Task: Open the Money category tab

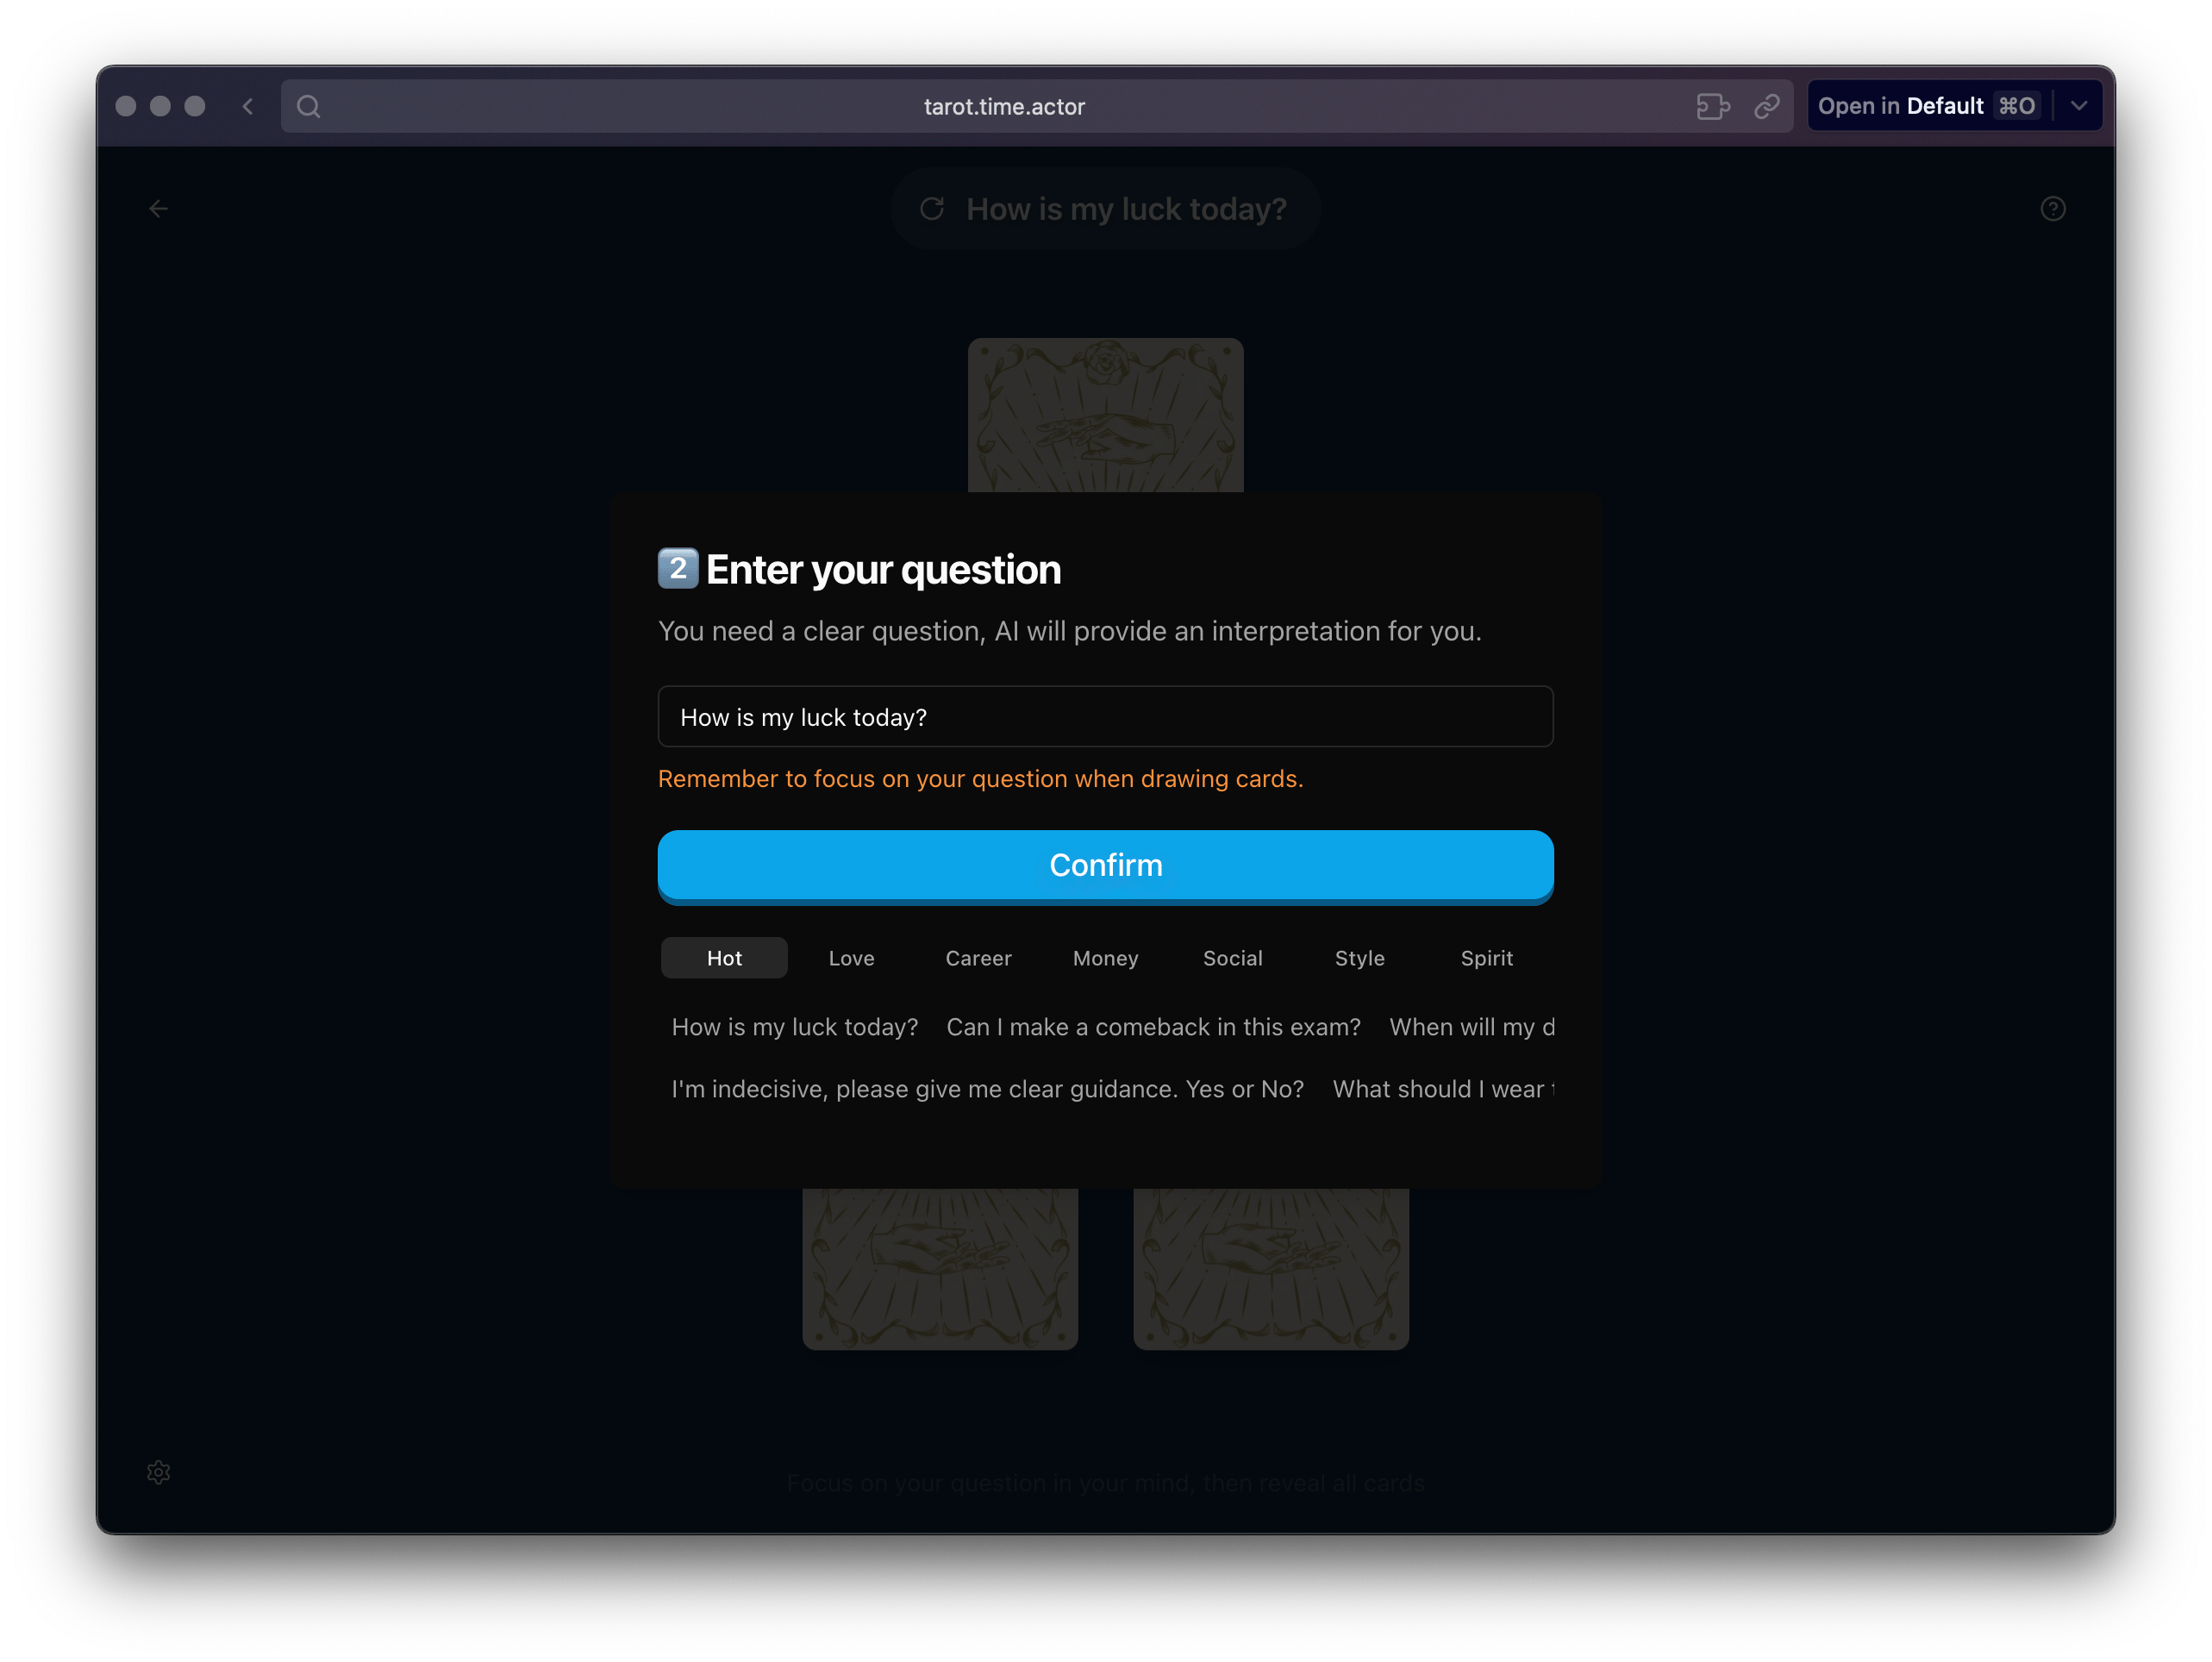Action: pyautogui.click(x=1105, y=958)
